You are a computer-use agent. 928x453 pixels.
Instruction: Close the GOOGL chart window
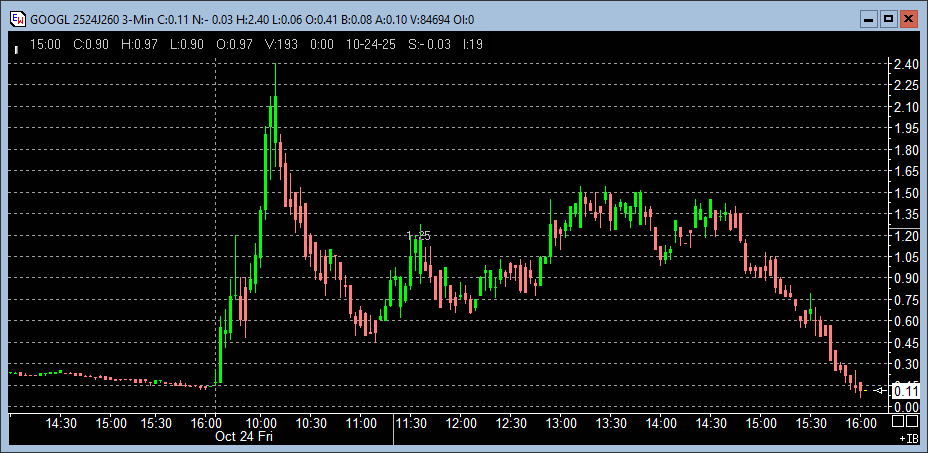pyautogui.click(x=908, y=19)
